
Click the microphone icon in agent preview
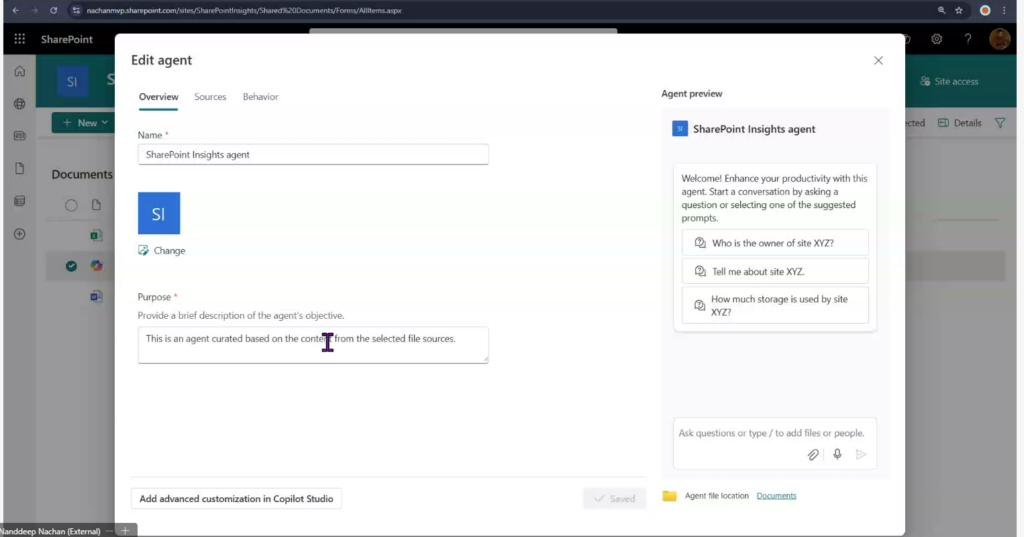(837, 454)
